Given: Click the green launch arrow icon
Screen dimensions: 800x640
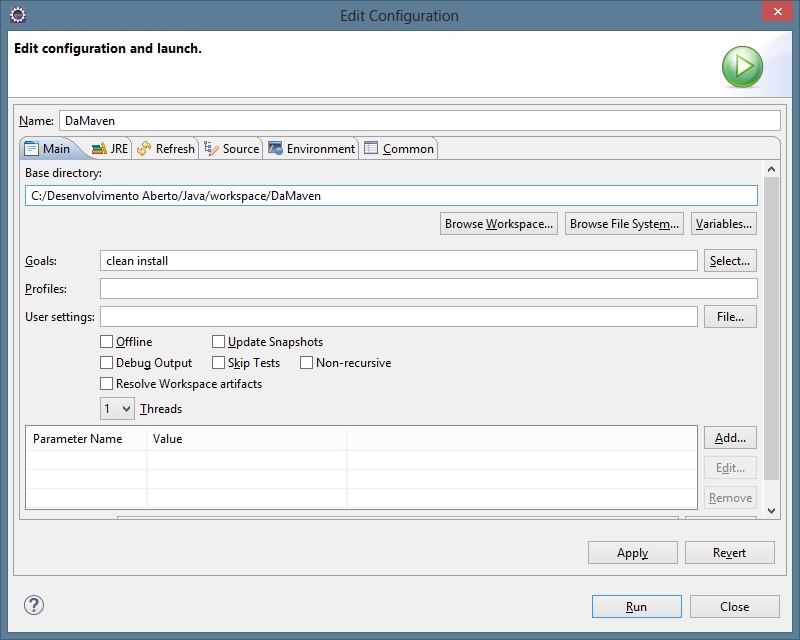Looking at the screenshot, I should point(742,67).
